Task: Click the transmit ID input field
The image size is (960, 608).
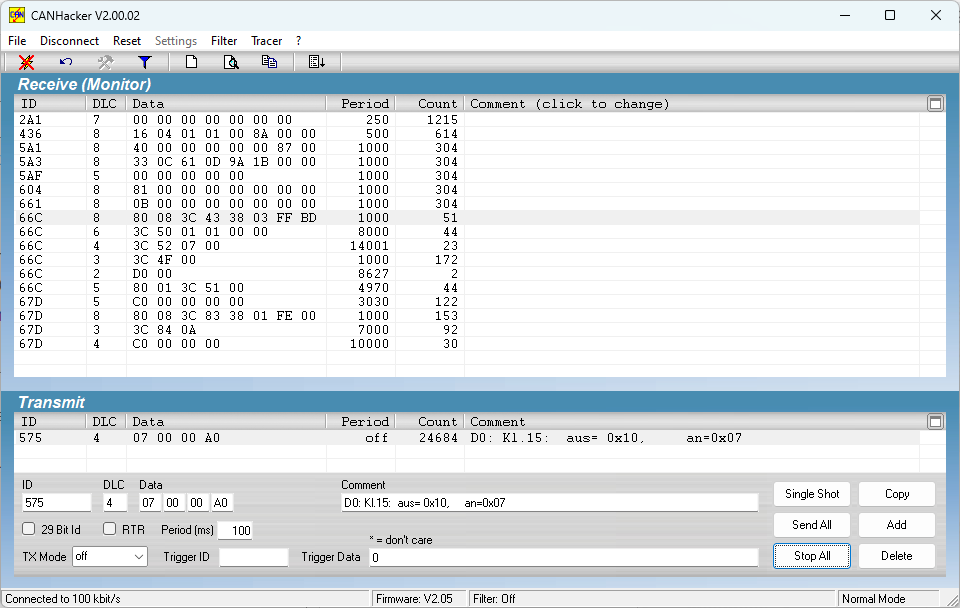Action: 56,503
